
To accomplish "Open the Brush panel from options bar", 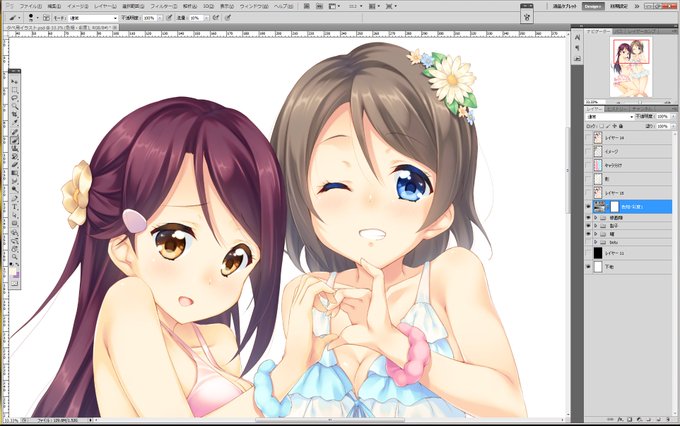I will (x=46, y=18).
